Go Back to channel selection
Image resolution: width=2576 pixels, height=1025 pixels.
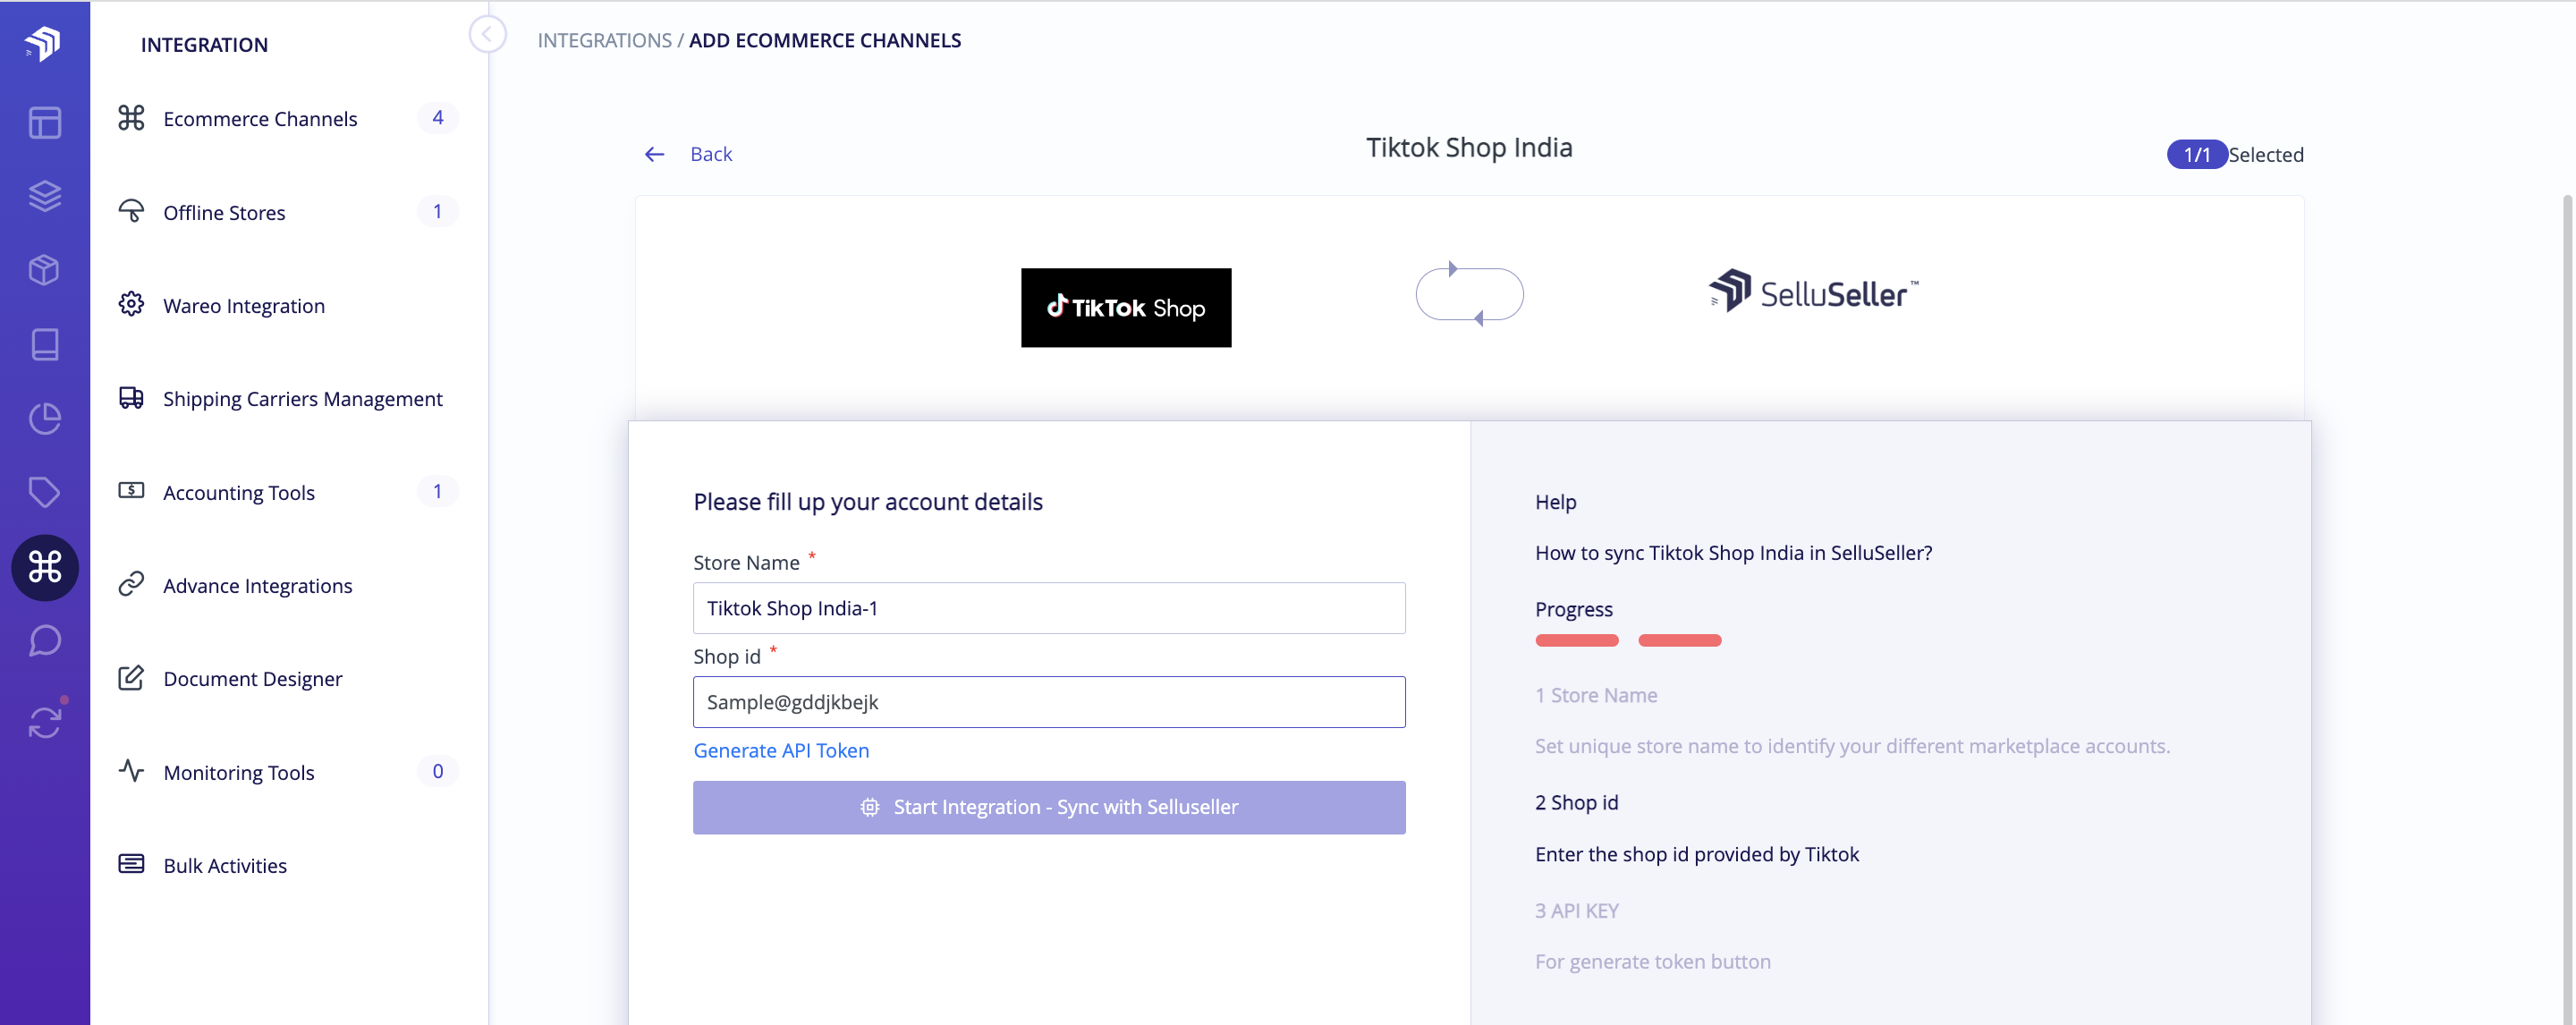711,154
